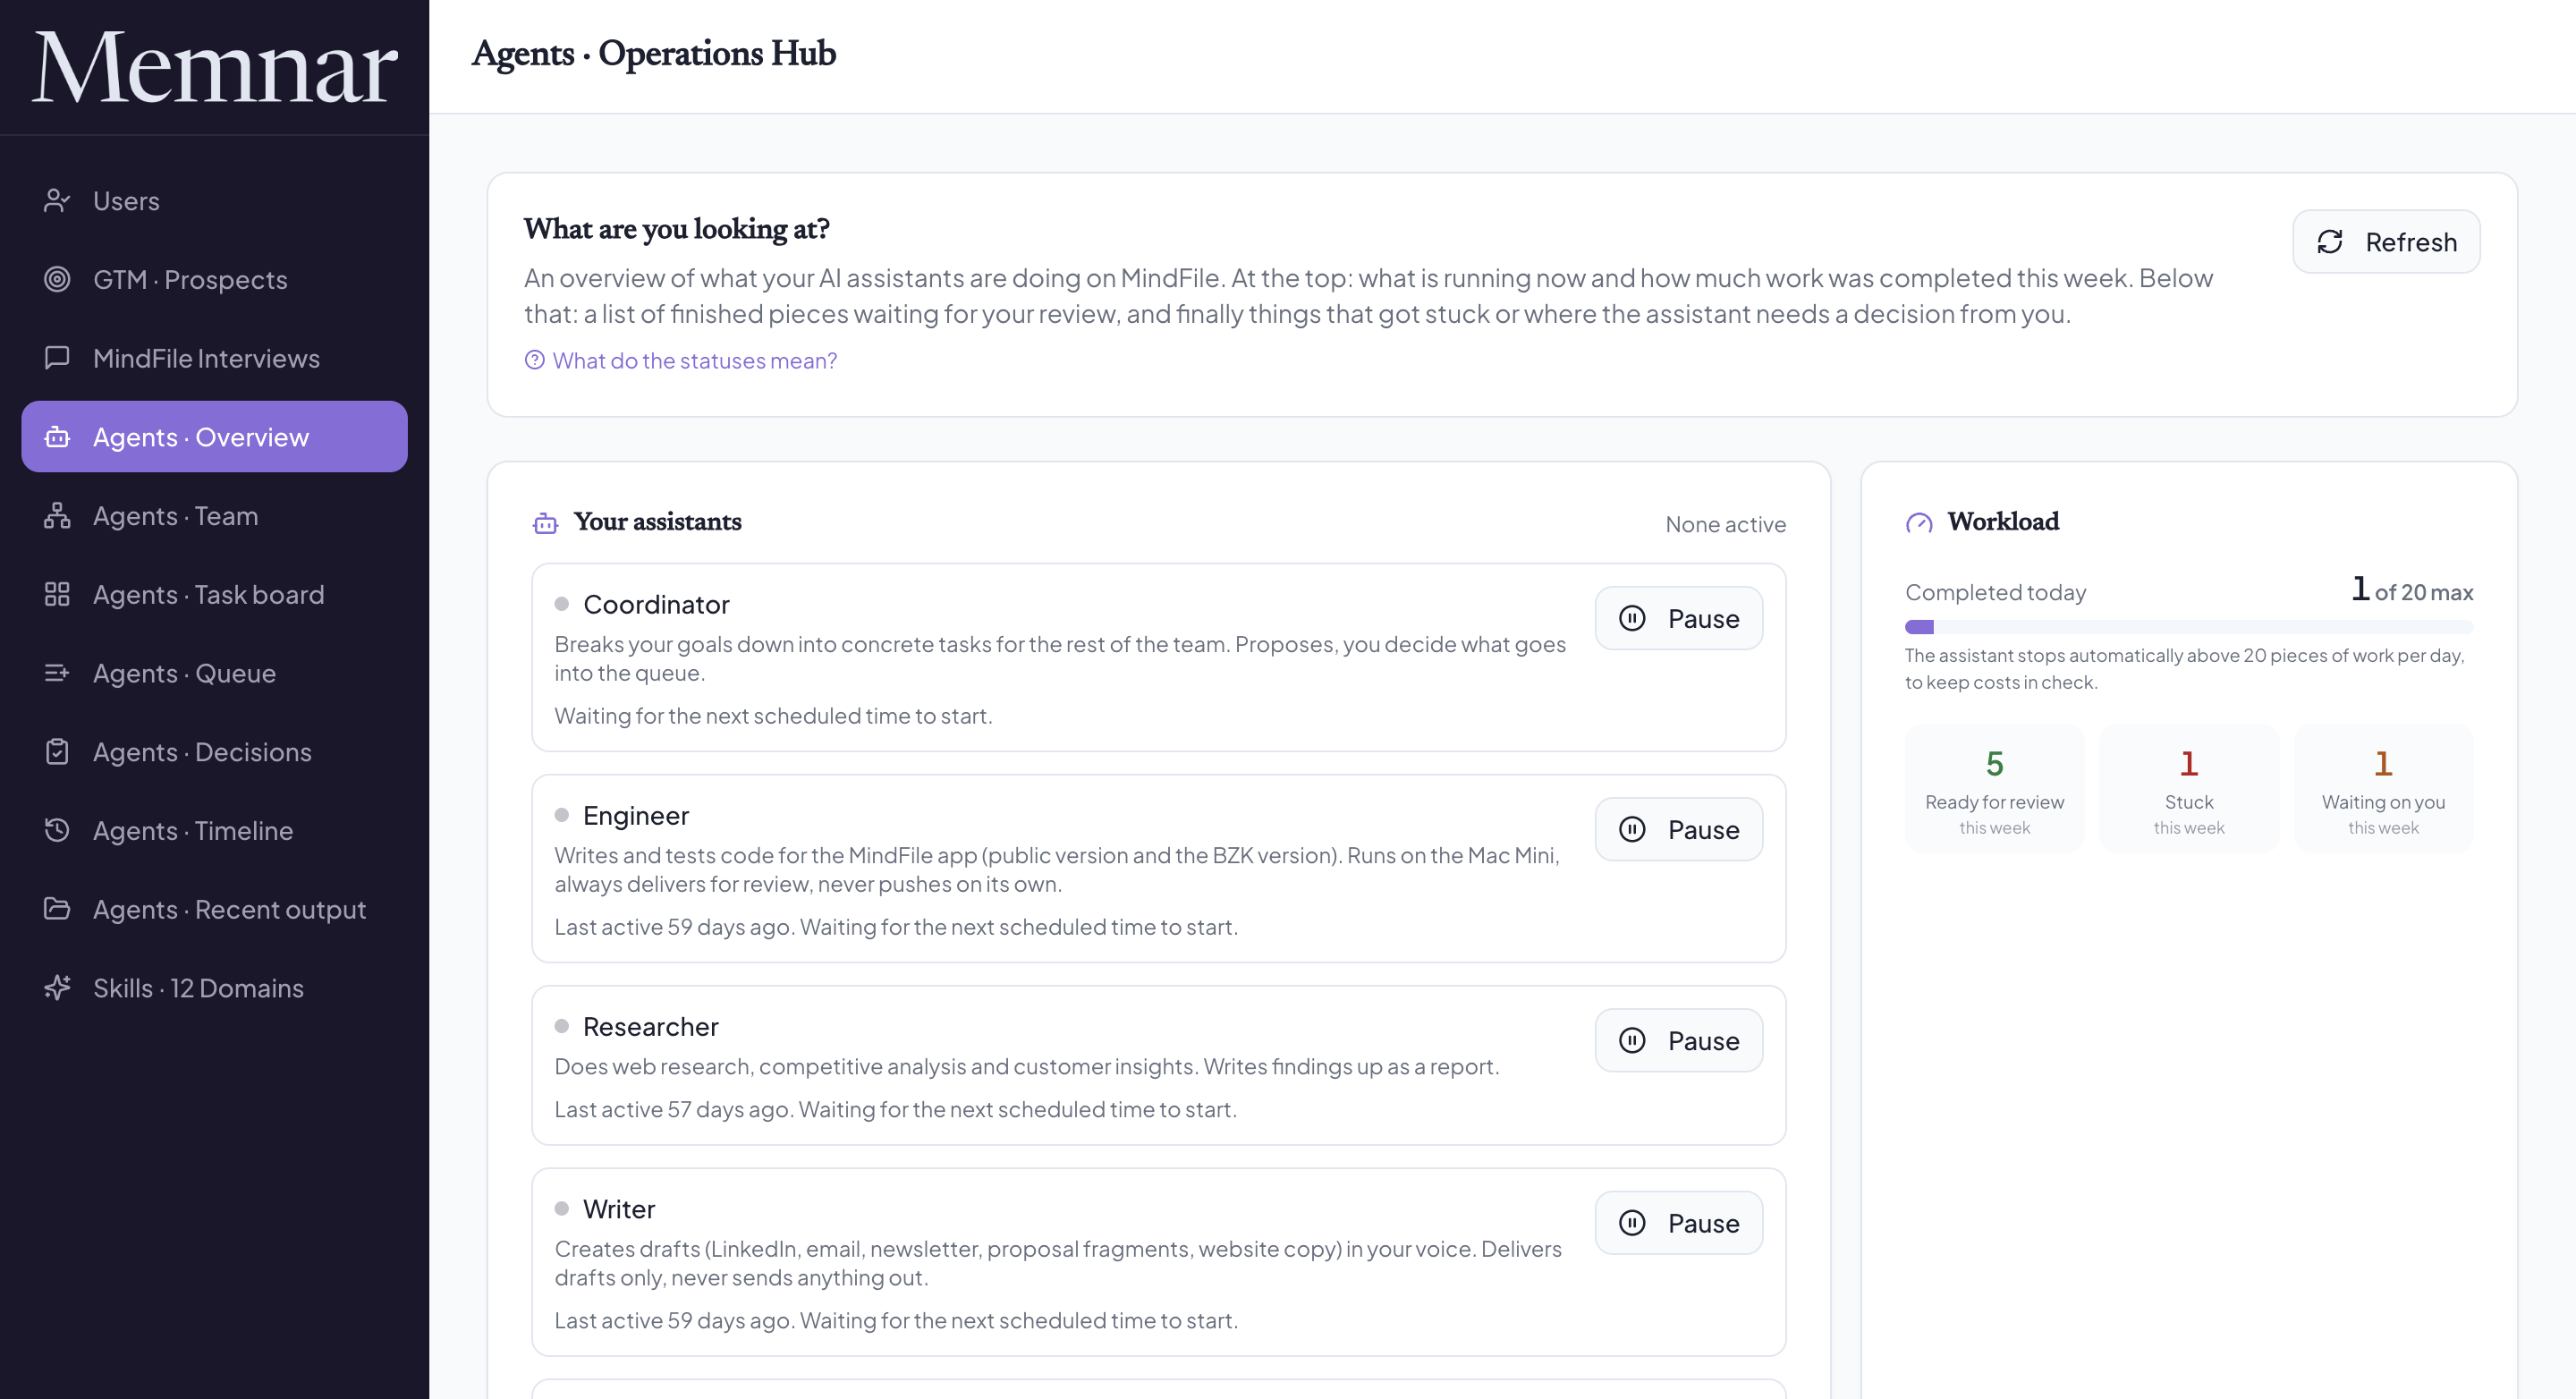Open the Waiting on you tile
Viewport: 2576px width, 1399px height.
click(2383, 789)
